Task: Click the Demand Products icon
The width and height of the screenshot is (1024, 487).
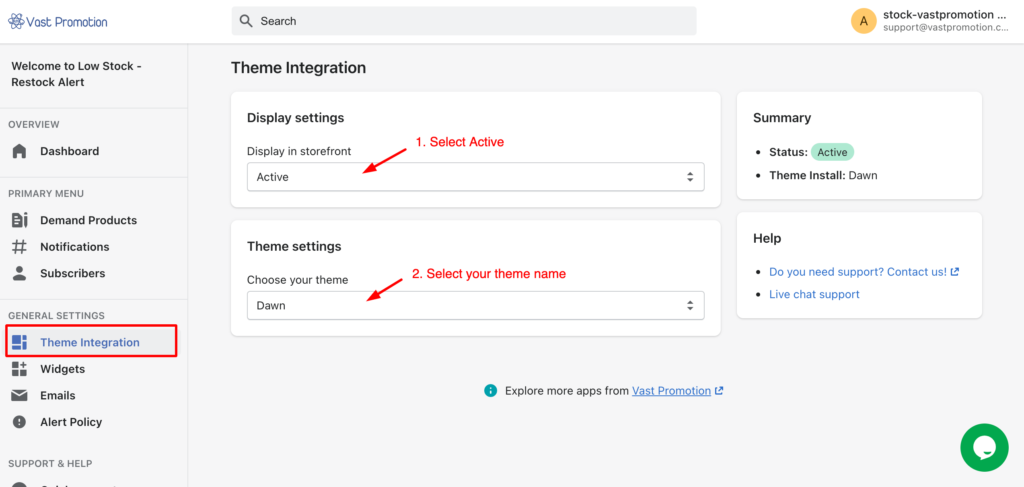Action: click(x=20, y=220)
